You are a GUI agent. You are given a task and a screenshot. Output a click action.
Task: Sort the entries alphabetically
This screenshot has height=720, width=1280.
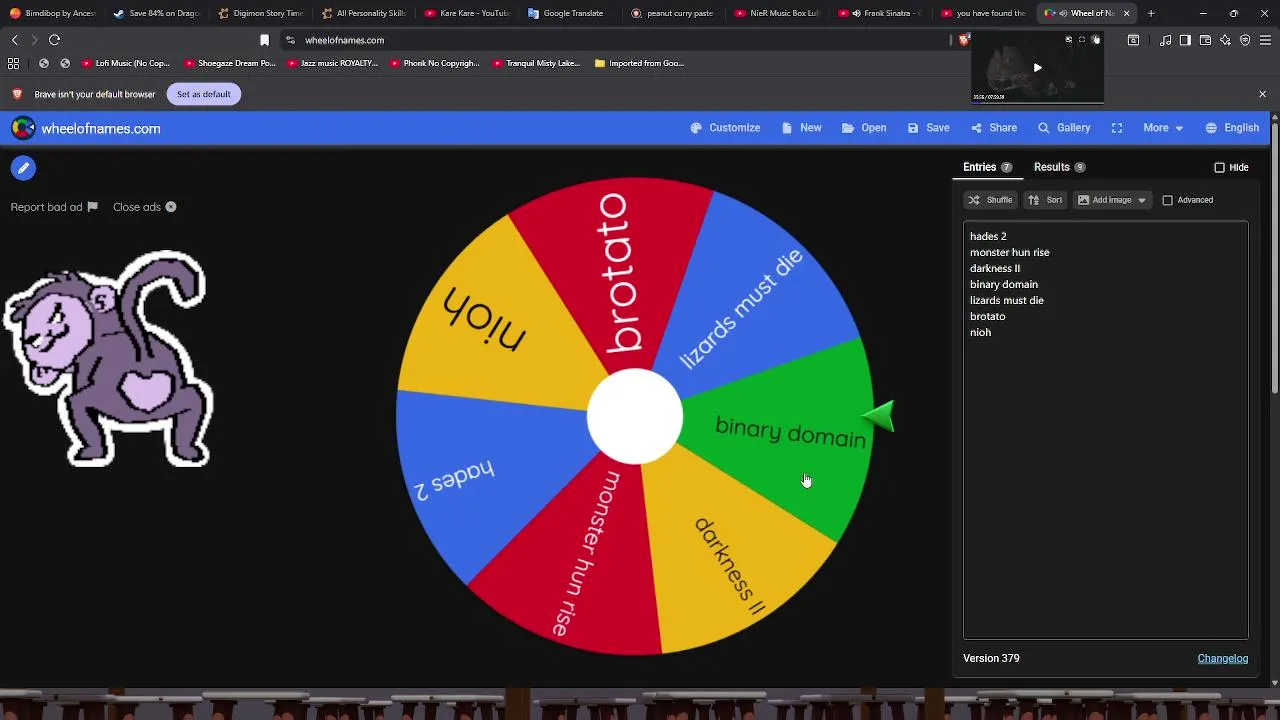pos(1045,200)
